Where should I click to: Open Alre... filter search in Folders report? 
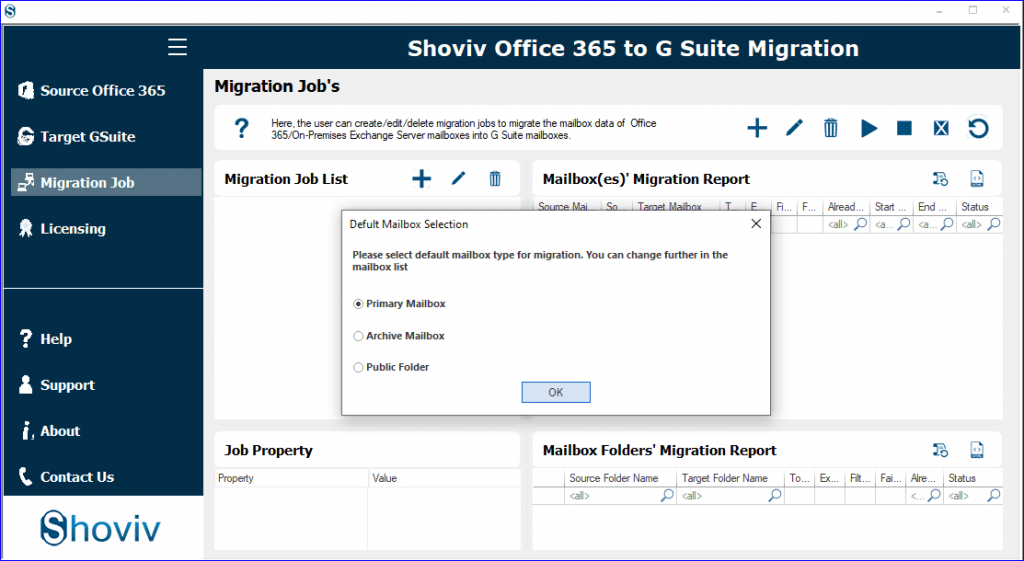click(x=935, y=496)
